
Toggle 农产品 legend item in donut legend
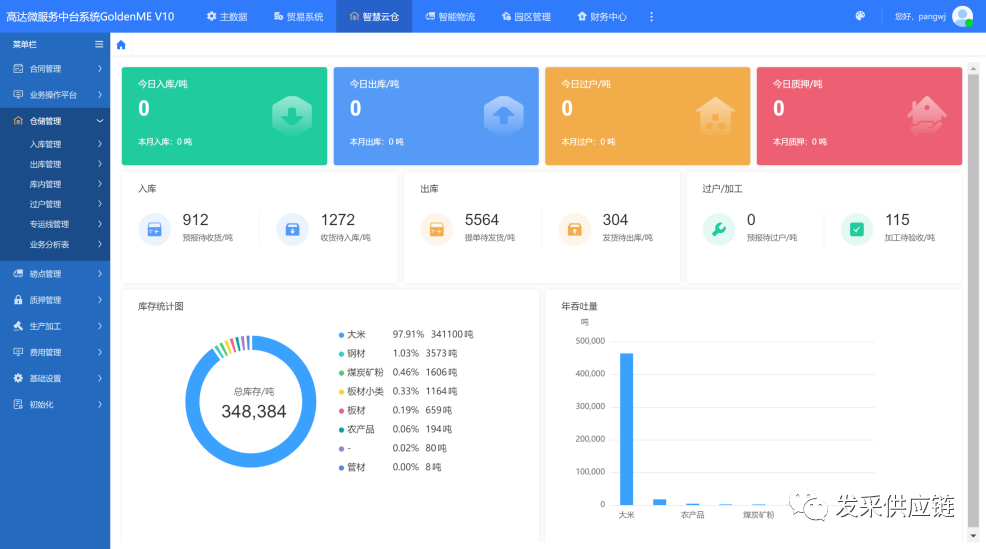pos(357,429)
